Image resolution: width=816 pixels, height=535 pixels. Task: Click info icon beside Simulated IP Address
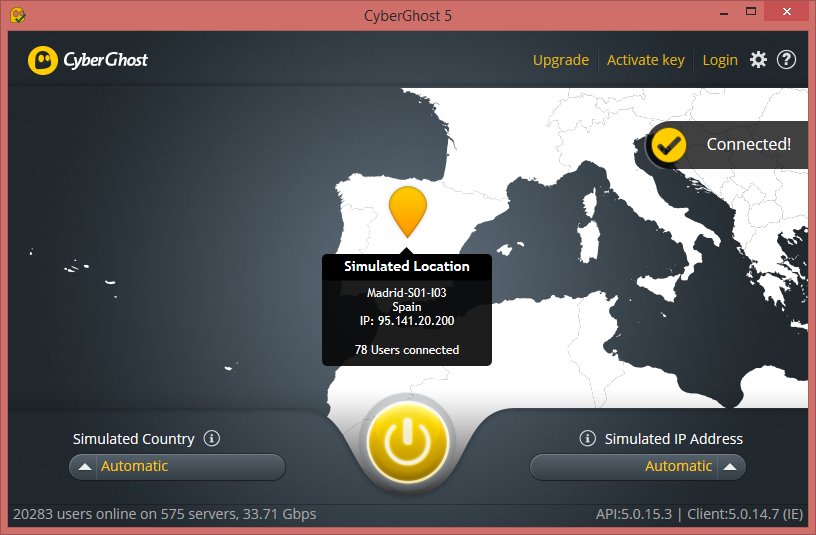(588, 438)
